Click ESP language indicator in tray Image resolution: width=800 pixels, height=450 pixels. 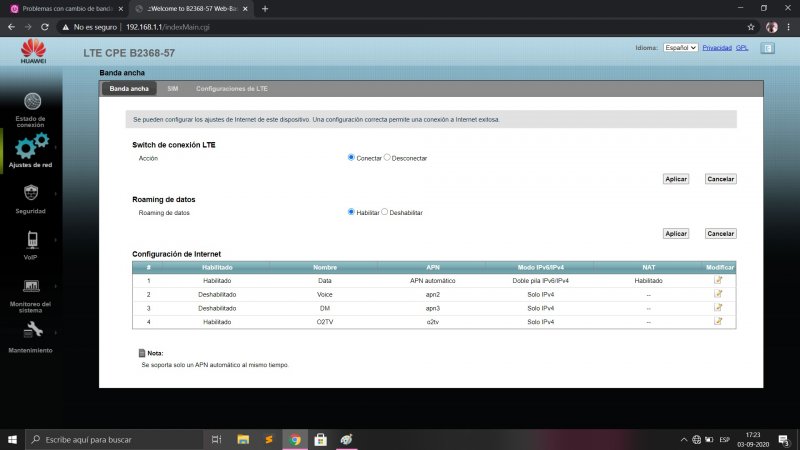pyautogui.click(x=724, y=439)
